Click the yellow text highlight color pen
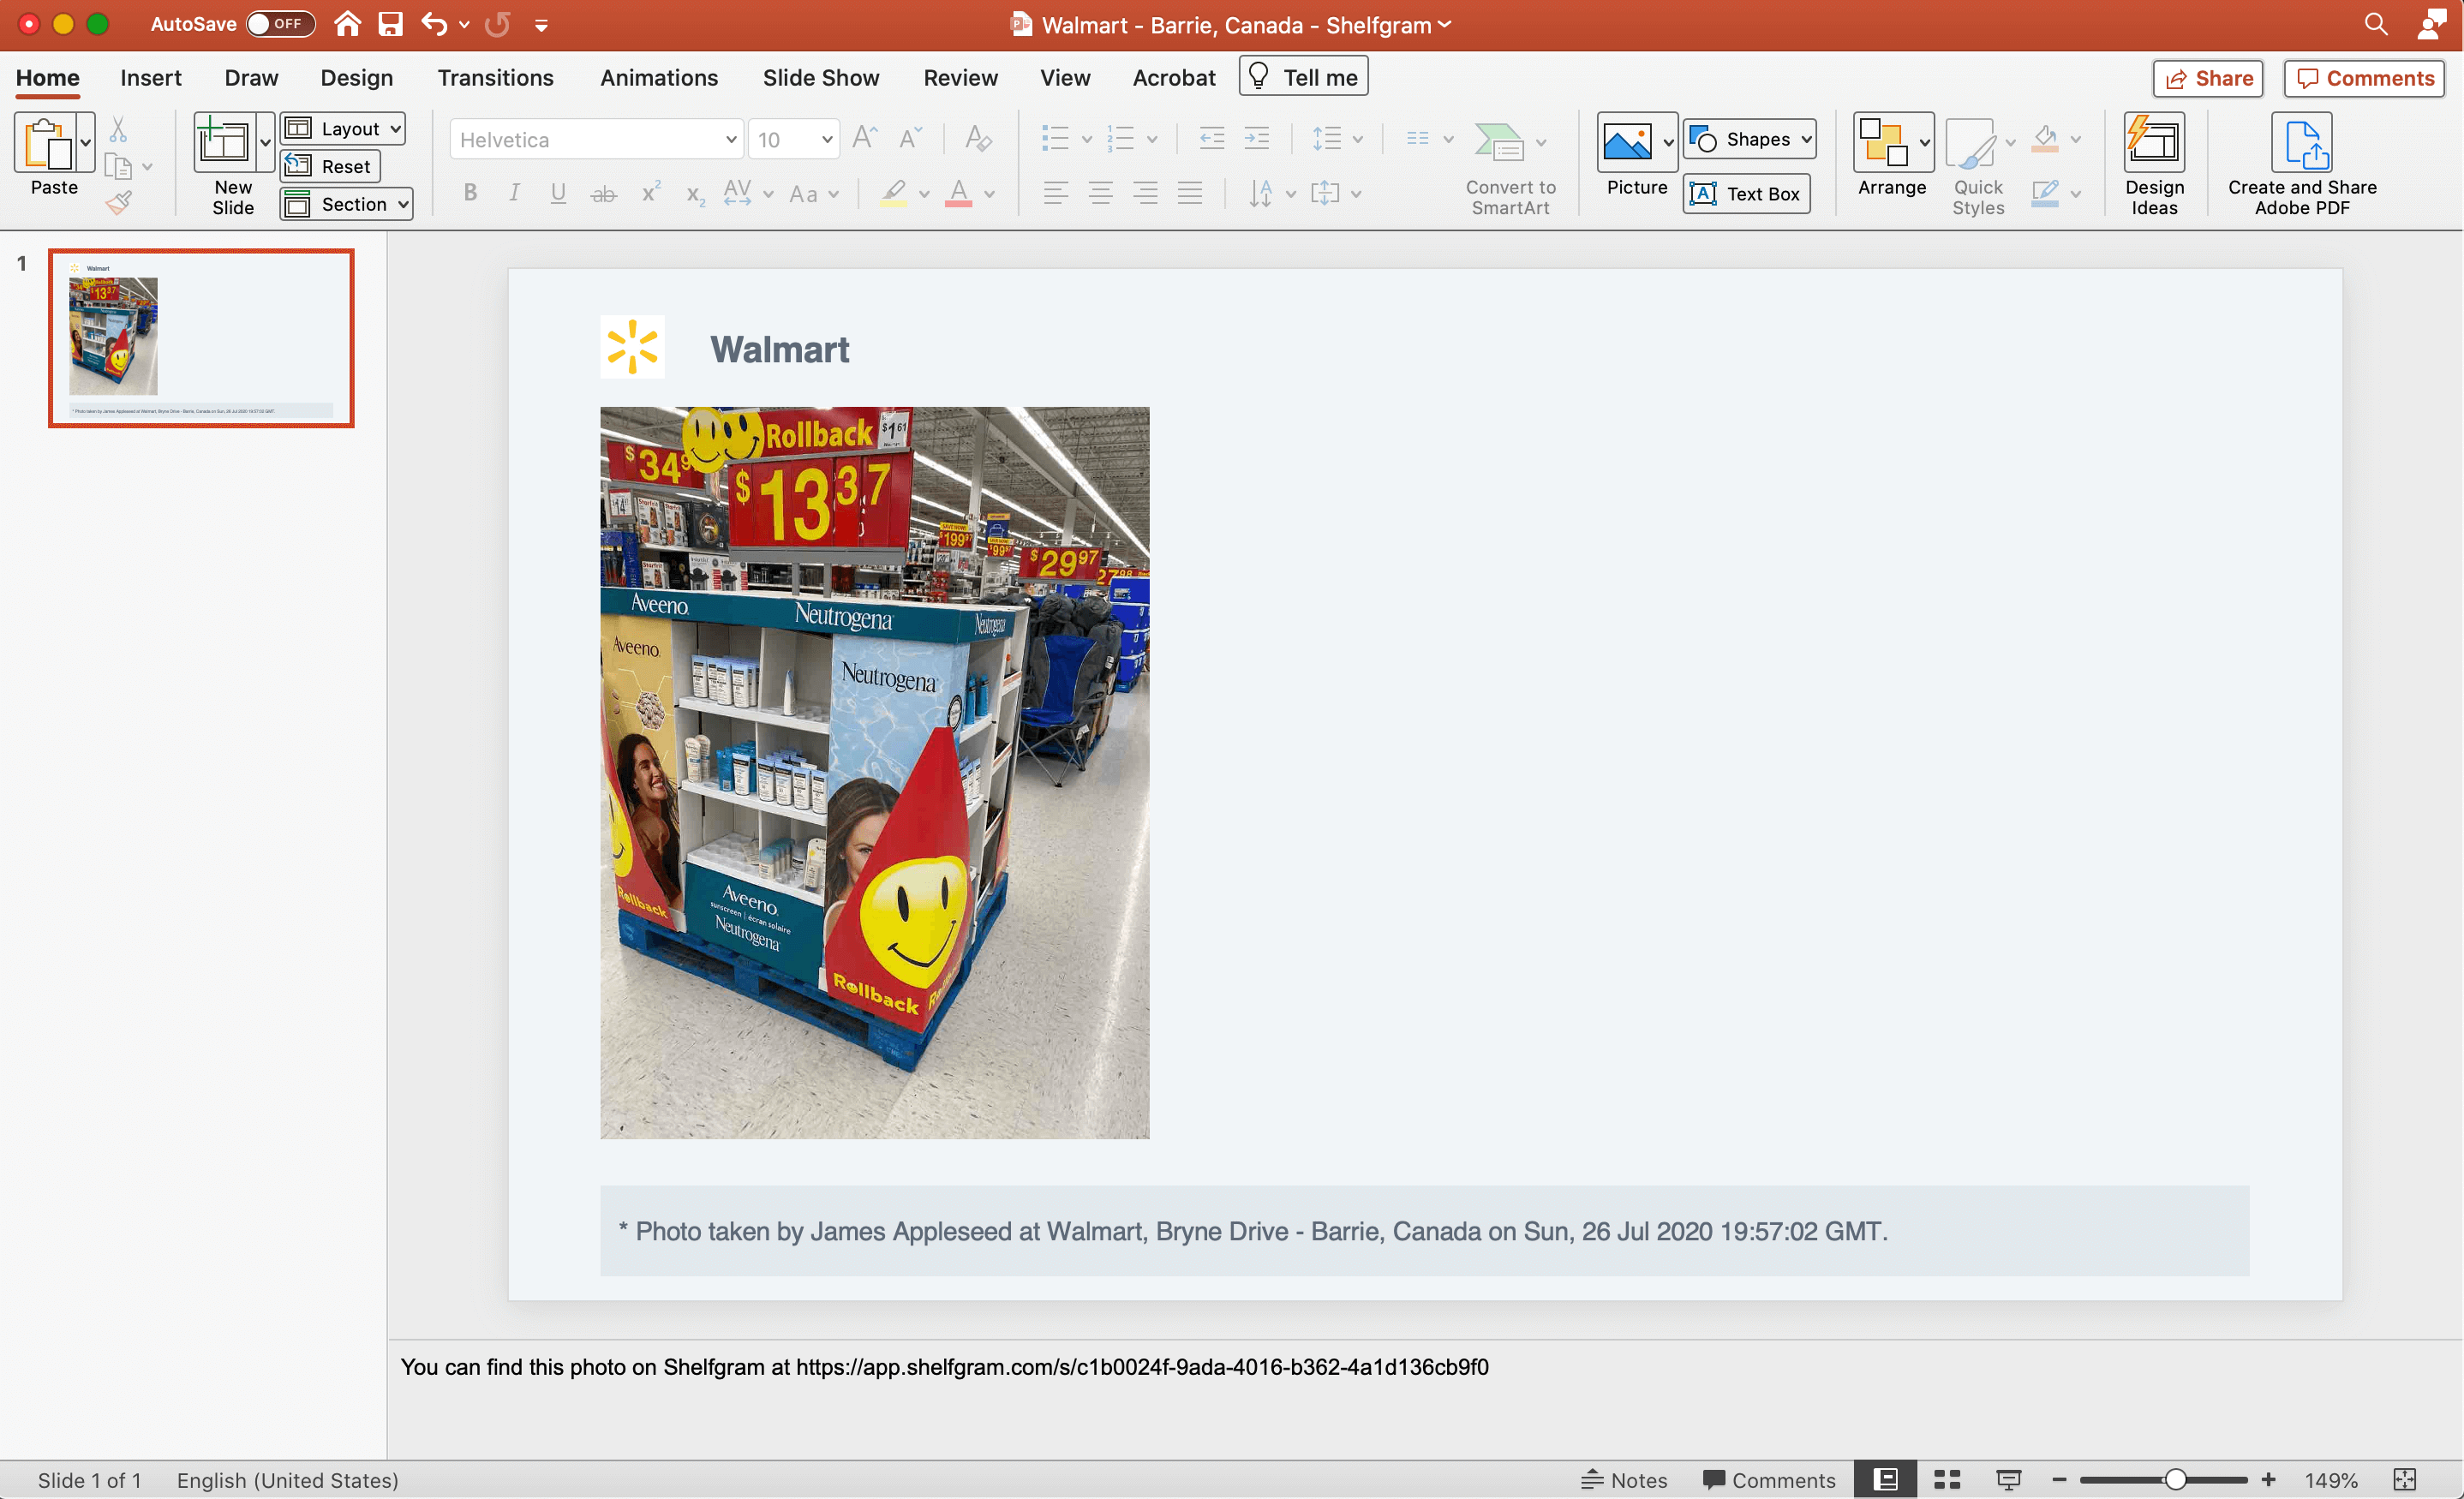The width and height of the screenshot is (2464, 1499). coord(894,193)
